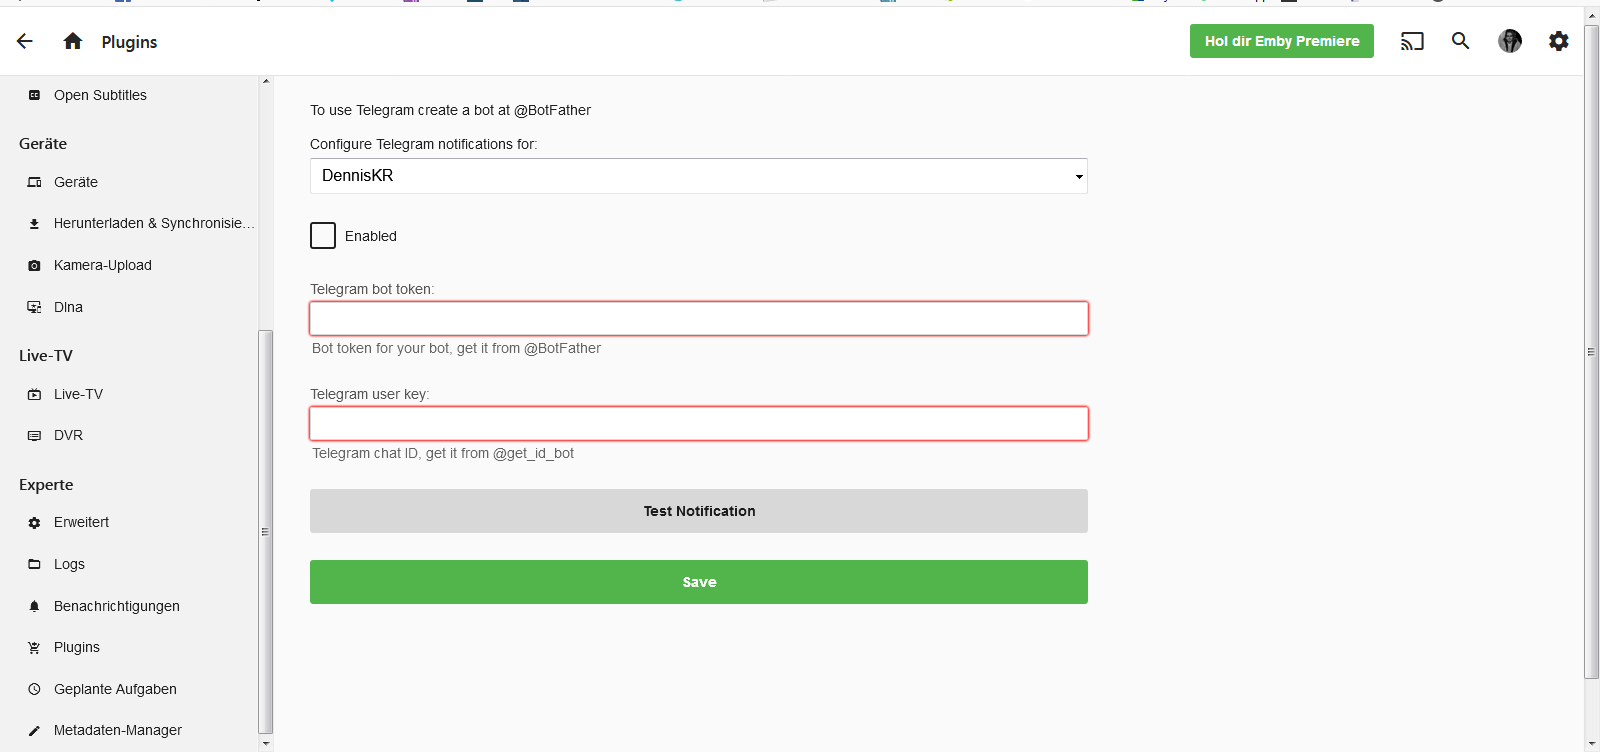The image size is (1600, 752).
Task: Click the sidebar scroll down arrow
Action: pos(265,743)
